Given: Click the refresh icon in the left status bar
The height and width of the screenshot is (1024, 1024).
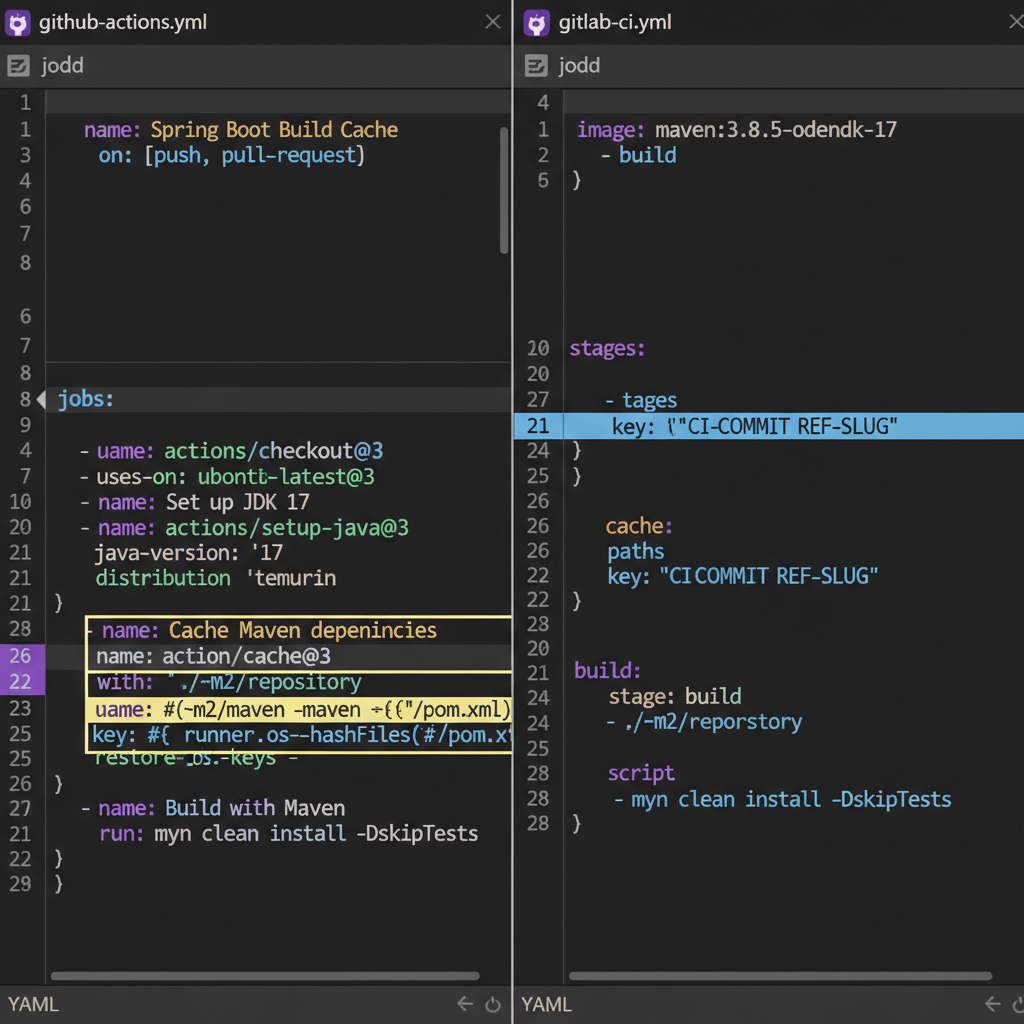Looking at the screenshot, I should (492, 1003).
